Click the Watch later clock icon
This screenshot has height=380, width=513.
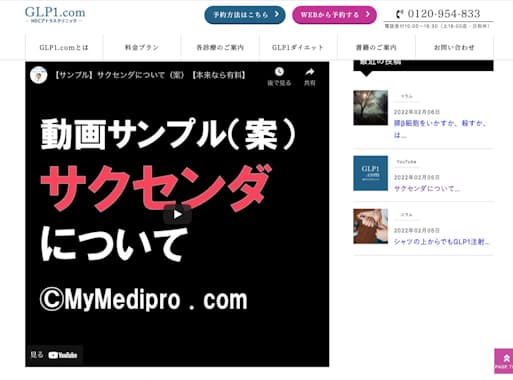tap(279, 71)
